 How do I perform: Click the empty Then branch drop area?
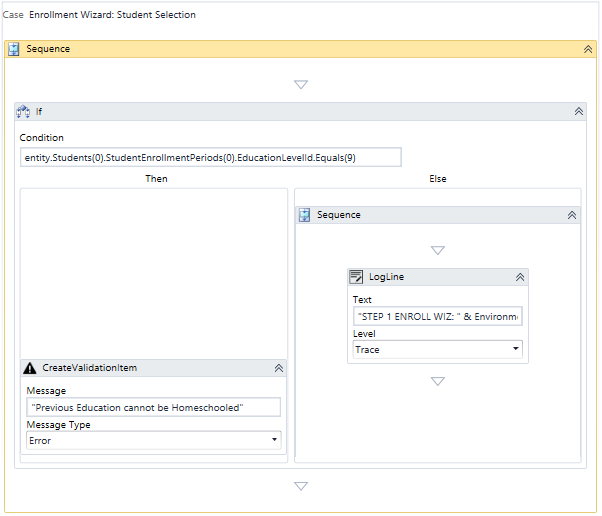tap(153, 270)
